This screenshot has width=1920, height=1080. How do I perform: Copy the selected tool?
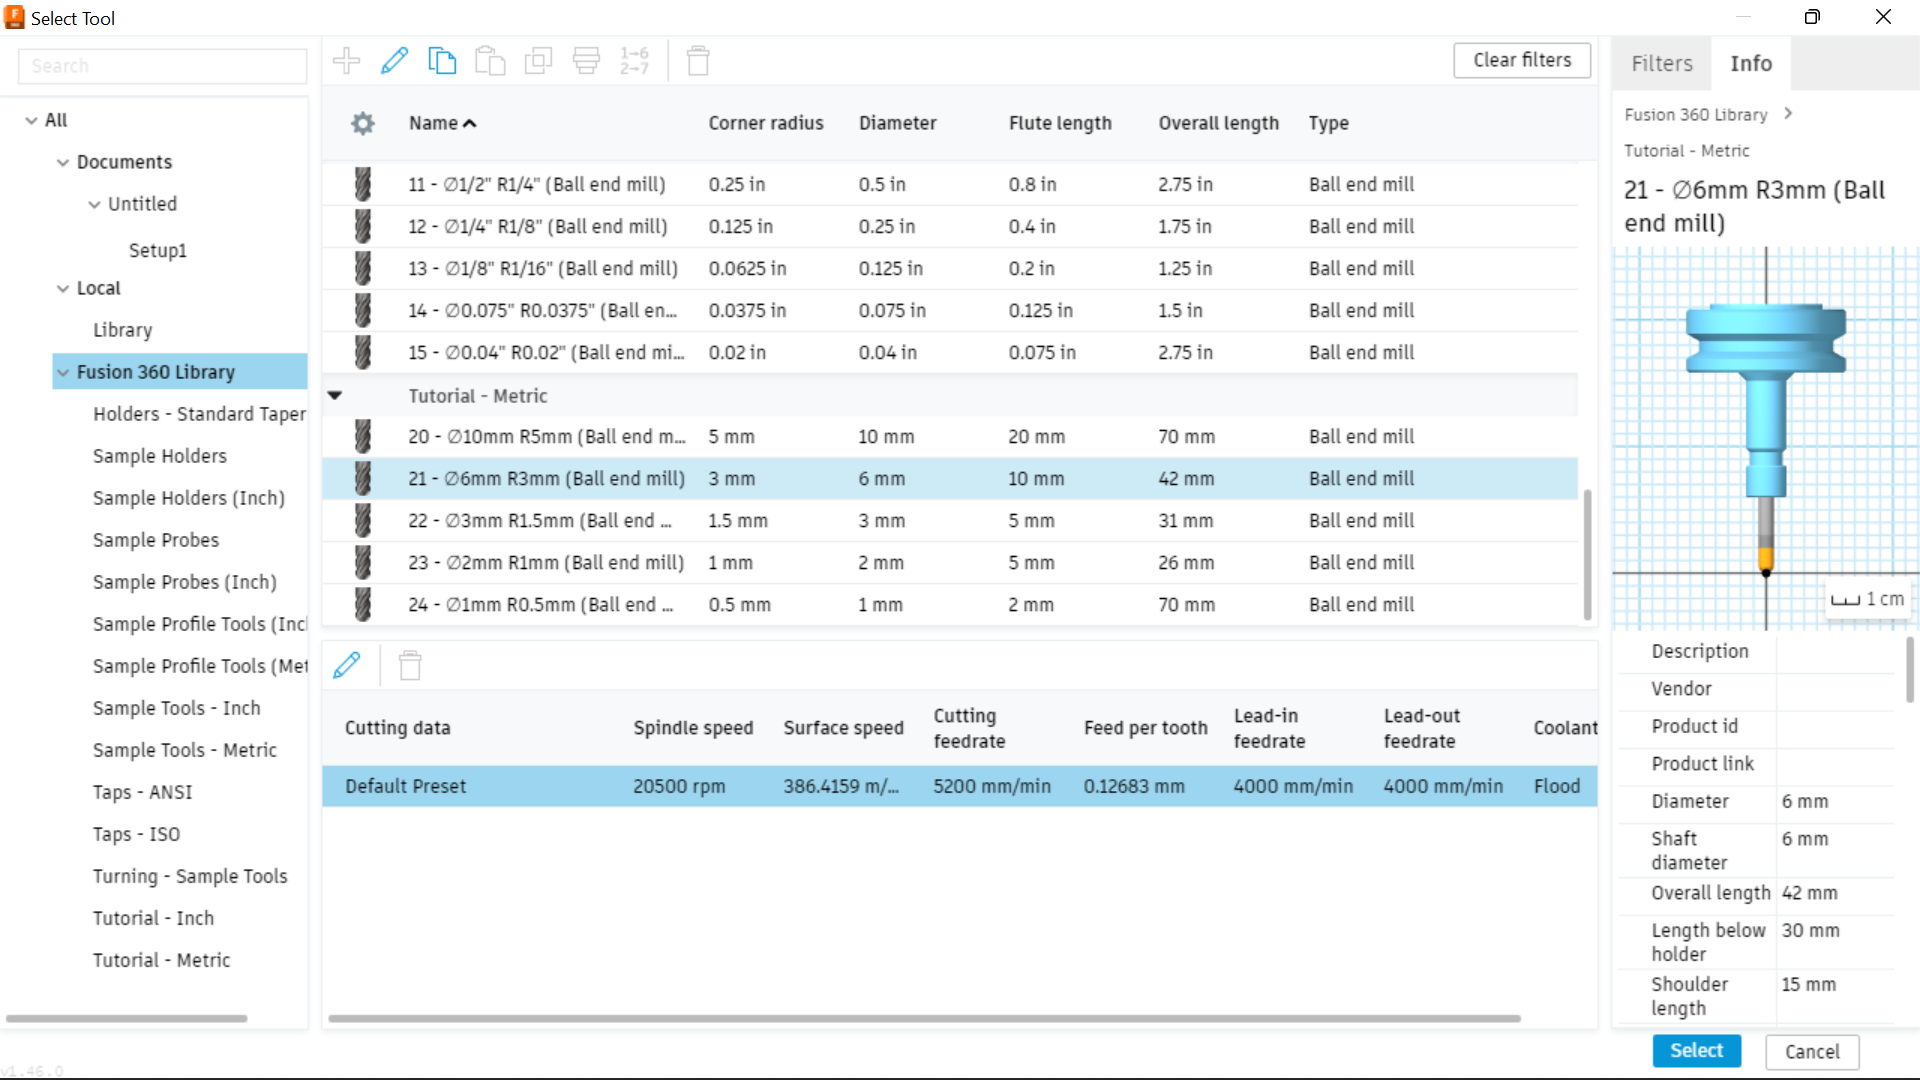point(442,60)
